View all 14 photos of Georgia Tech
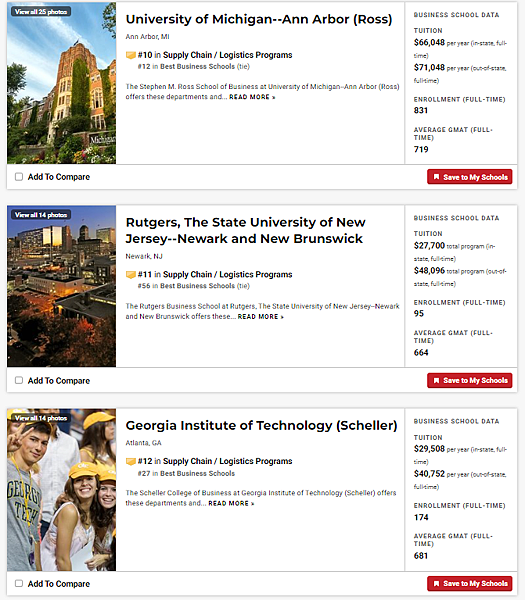Image resolution: width=525 pixels, height=600 pixels. (x=41, y=418)
